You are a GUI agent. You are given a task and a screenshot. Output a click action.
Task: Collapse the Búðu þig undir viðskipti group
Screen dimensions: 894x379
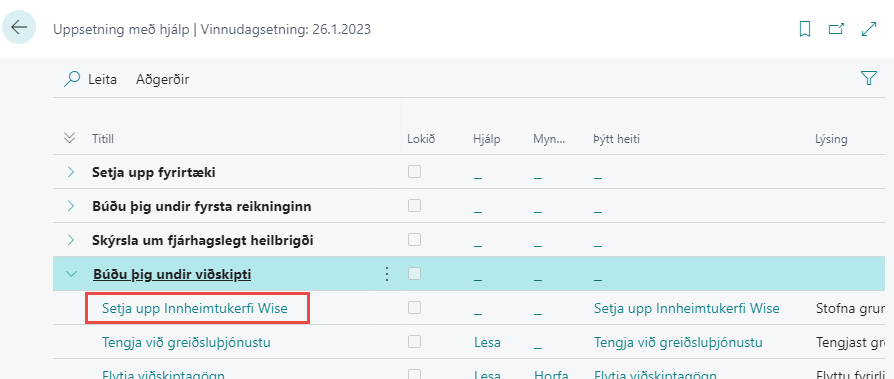coord(71,274)
